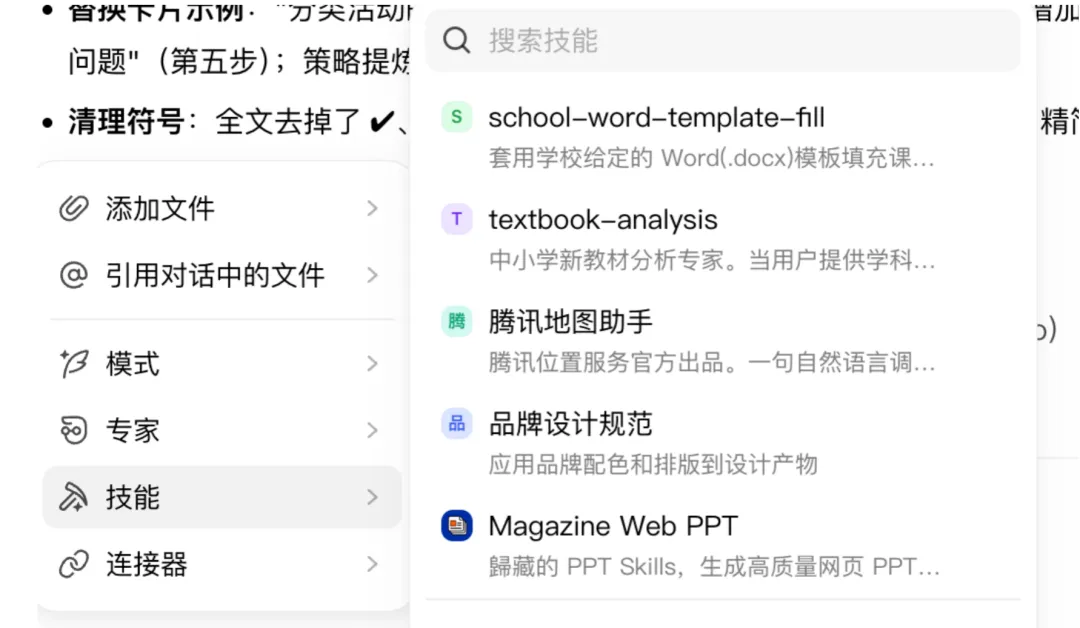Screen dimensions: 1080x628
Task: Click the green 腾 icon for 腾讯地图助手
Action: point(457,321)
